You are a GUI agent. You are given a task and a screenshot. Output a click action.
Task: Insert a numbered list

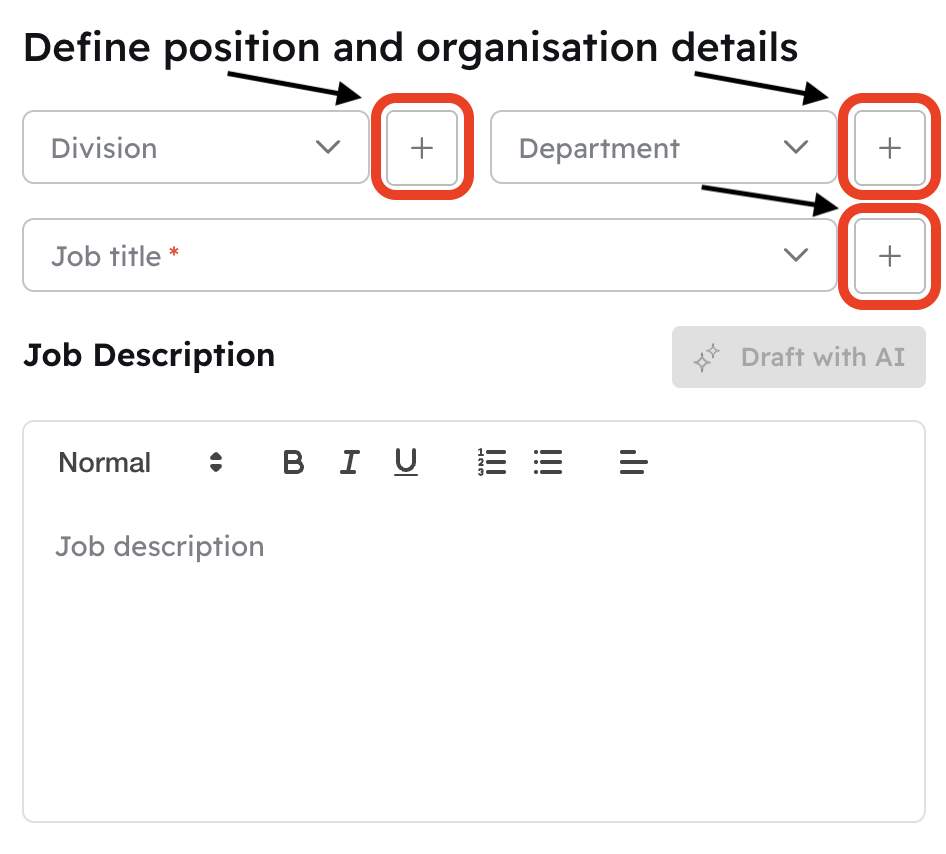492,462
